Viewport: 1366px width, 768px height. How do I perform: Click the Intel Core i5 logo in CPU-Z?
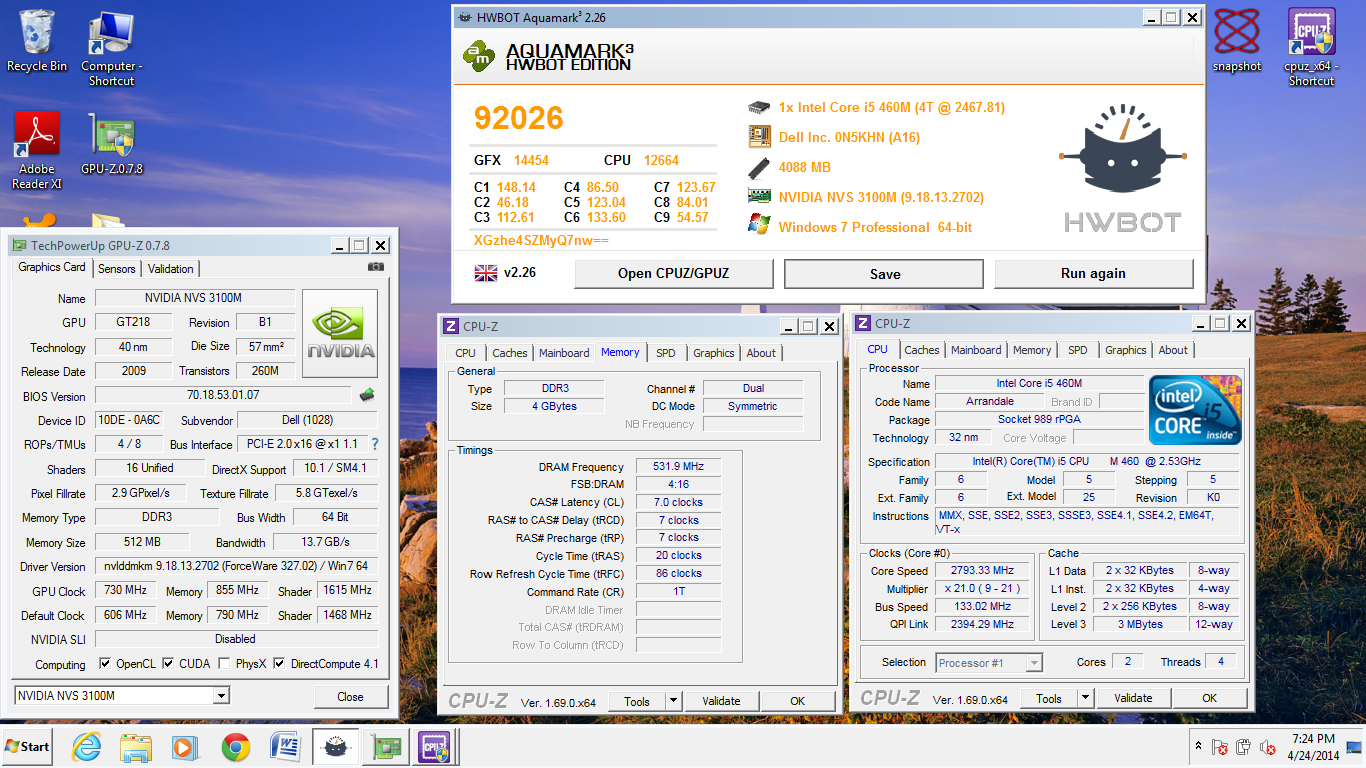1195,410
